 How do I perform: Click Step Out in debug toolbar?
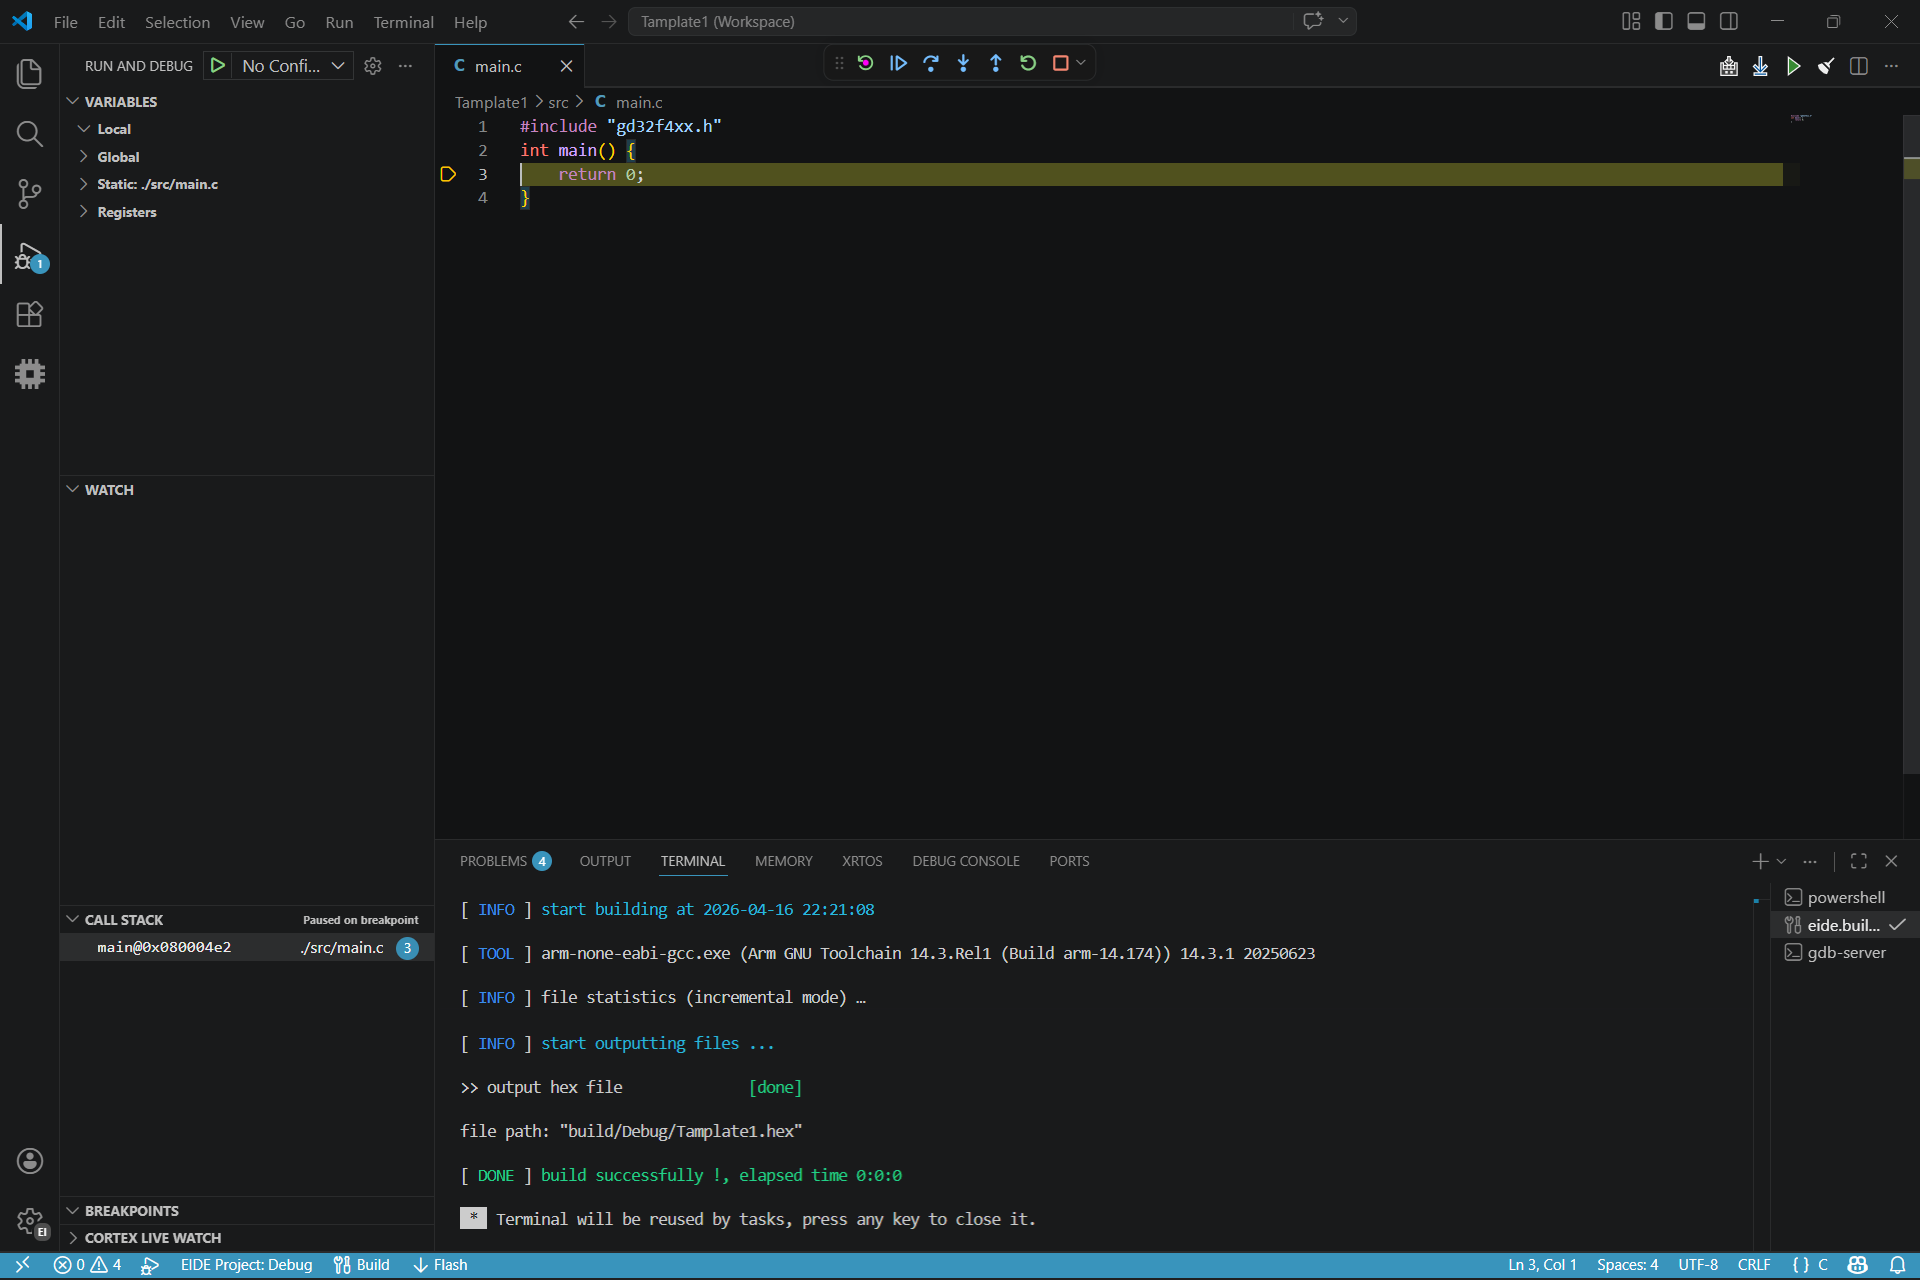(x=996, y=63)
